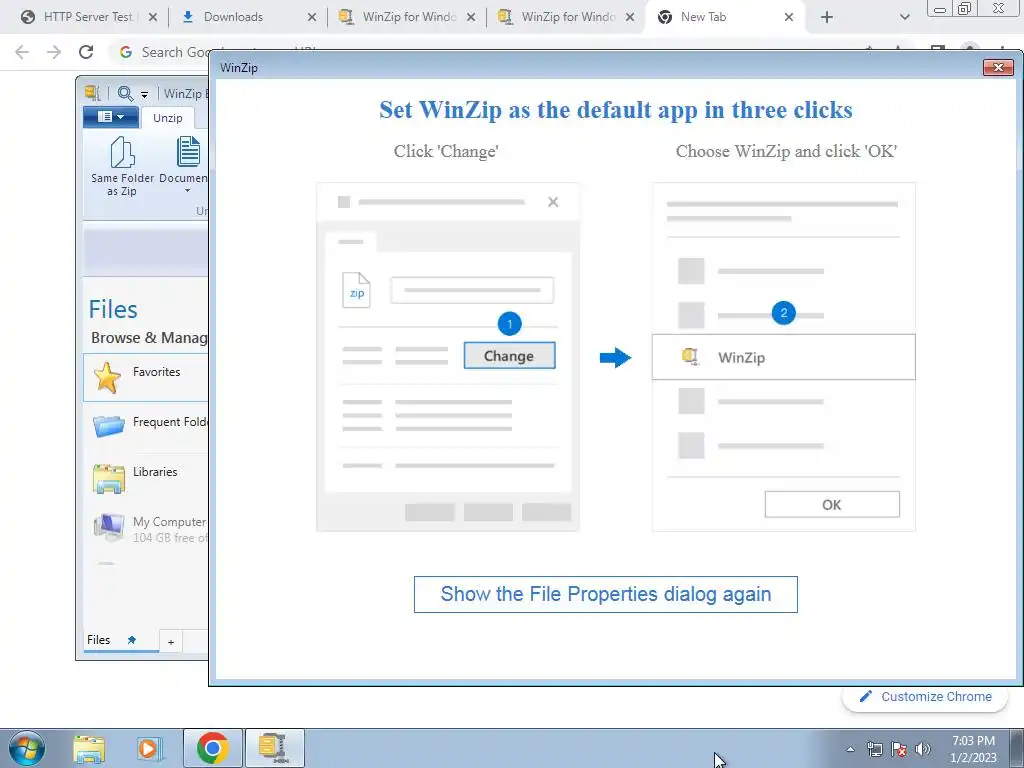Add a new tab with the plus button in WinZip
This screenshot has width=1024, height=768.
pos(171,642)
